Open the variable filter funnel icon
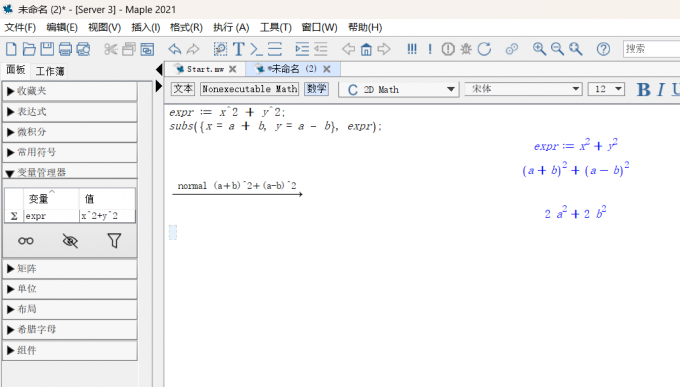This screenshot has width=680, height=387. pos(114,241)
